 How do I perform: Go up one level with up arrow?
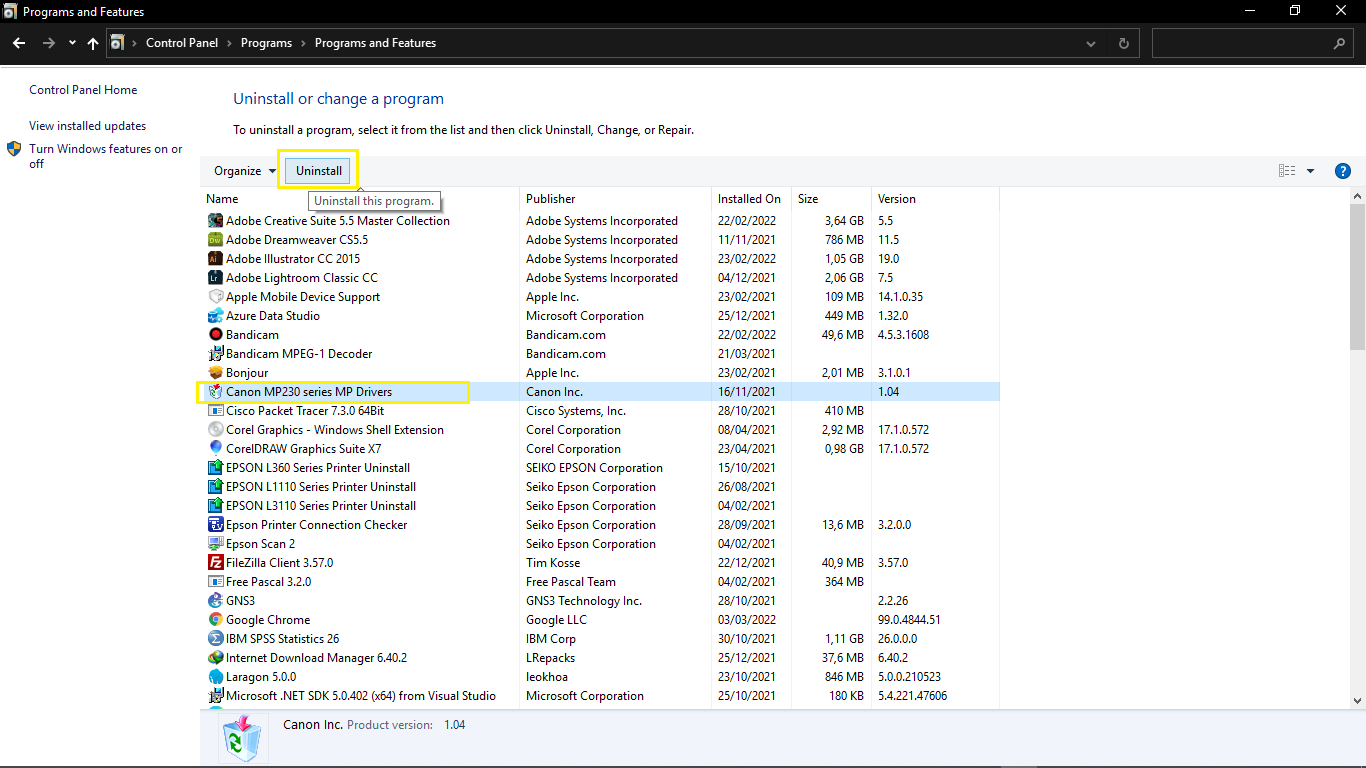[x=93, y=43]
